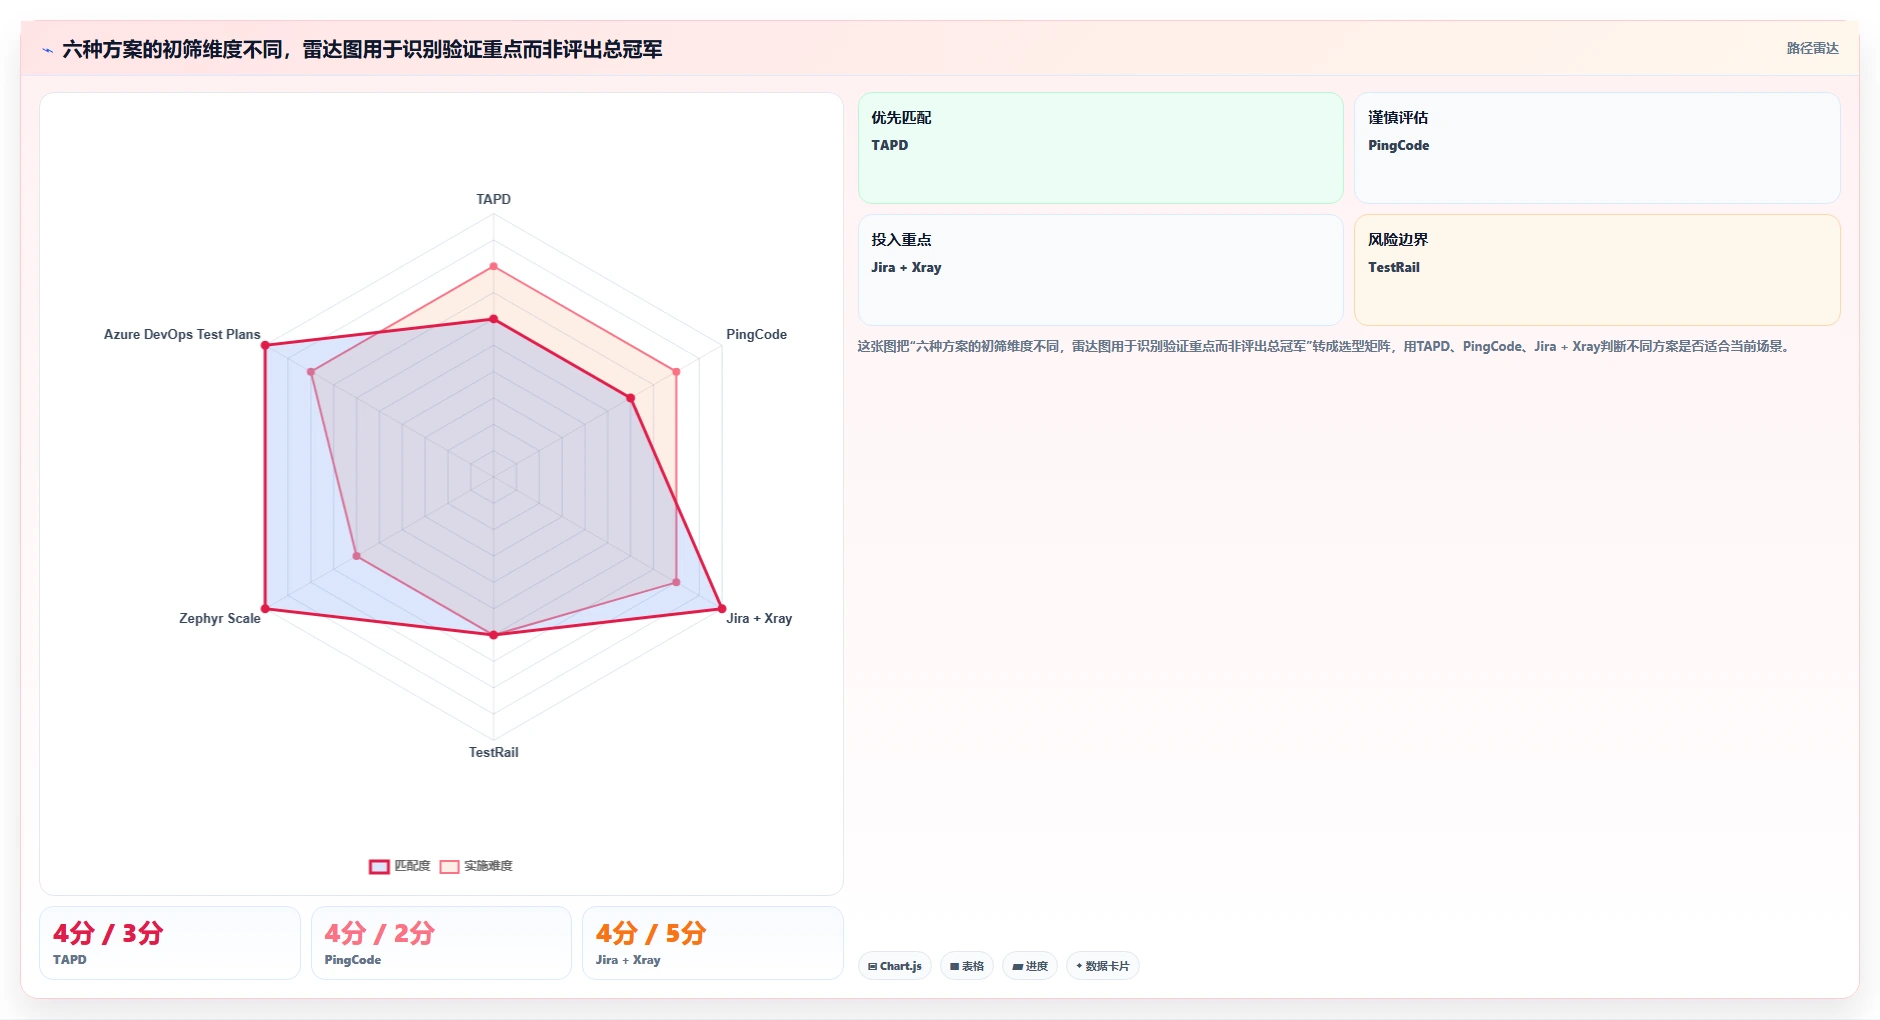Screen dimensions: 1880x1020
Task: Open the 谨慎评估 PingCode card
Action: pos(1597,148)
